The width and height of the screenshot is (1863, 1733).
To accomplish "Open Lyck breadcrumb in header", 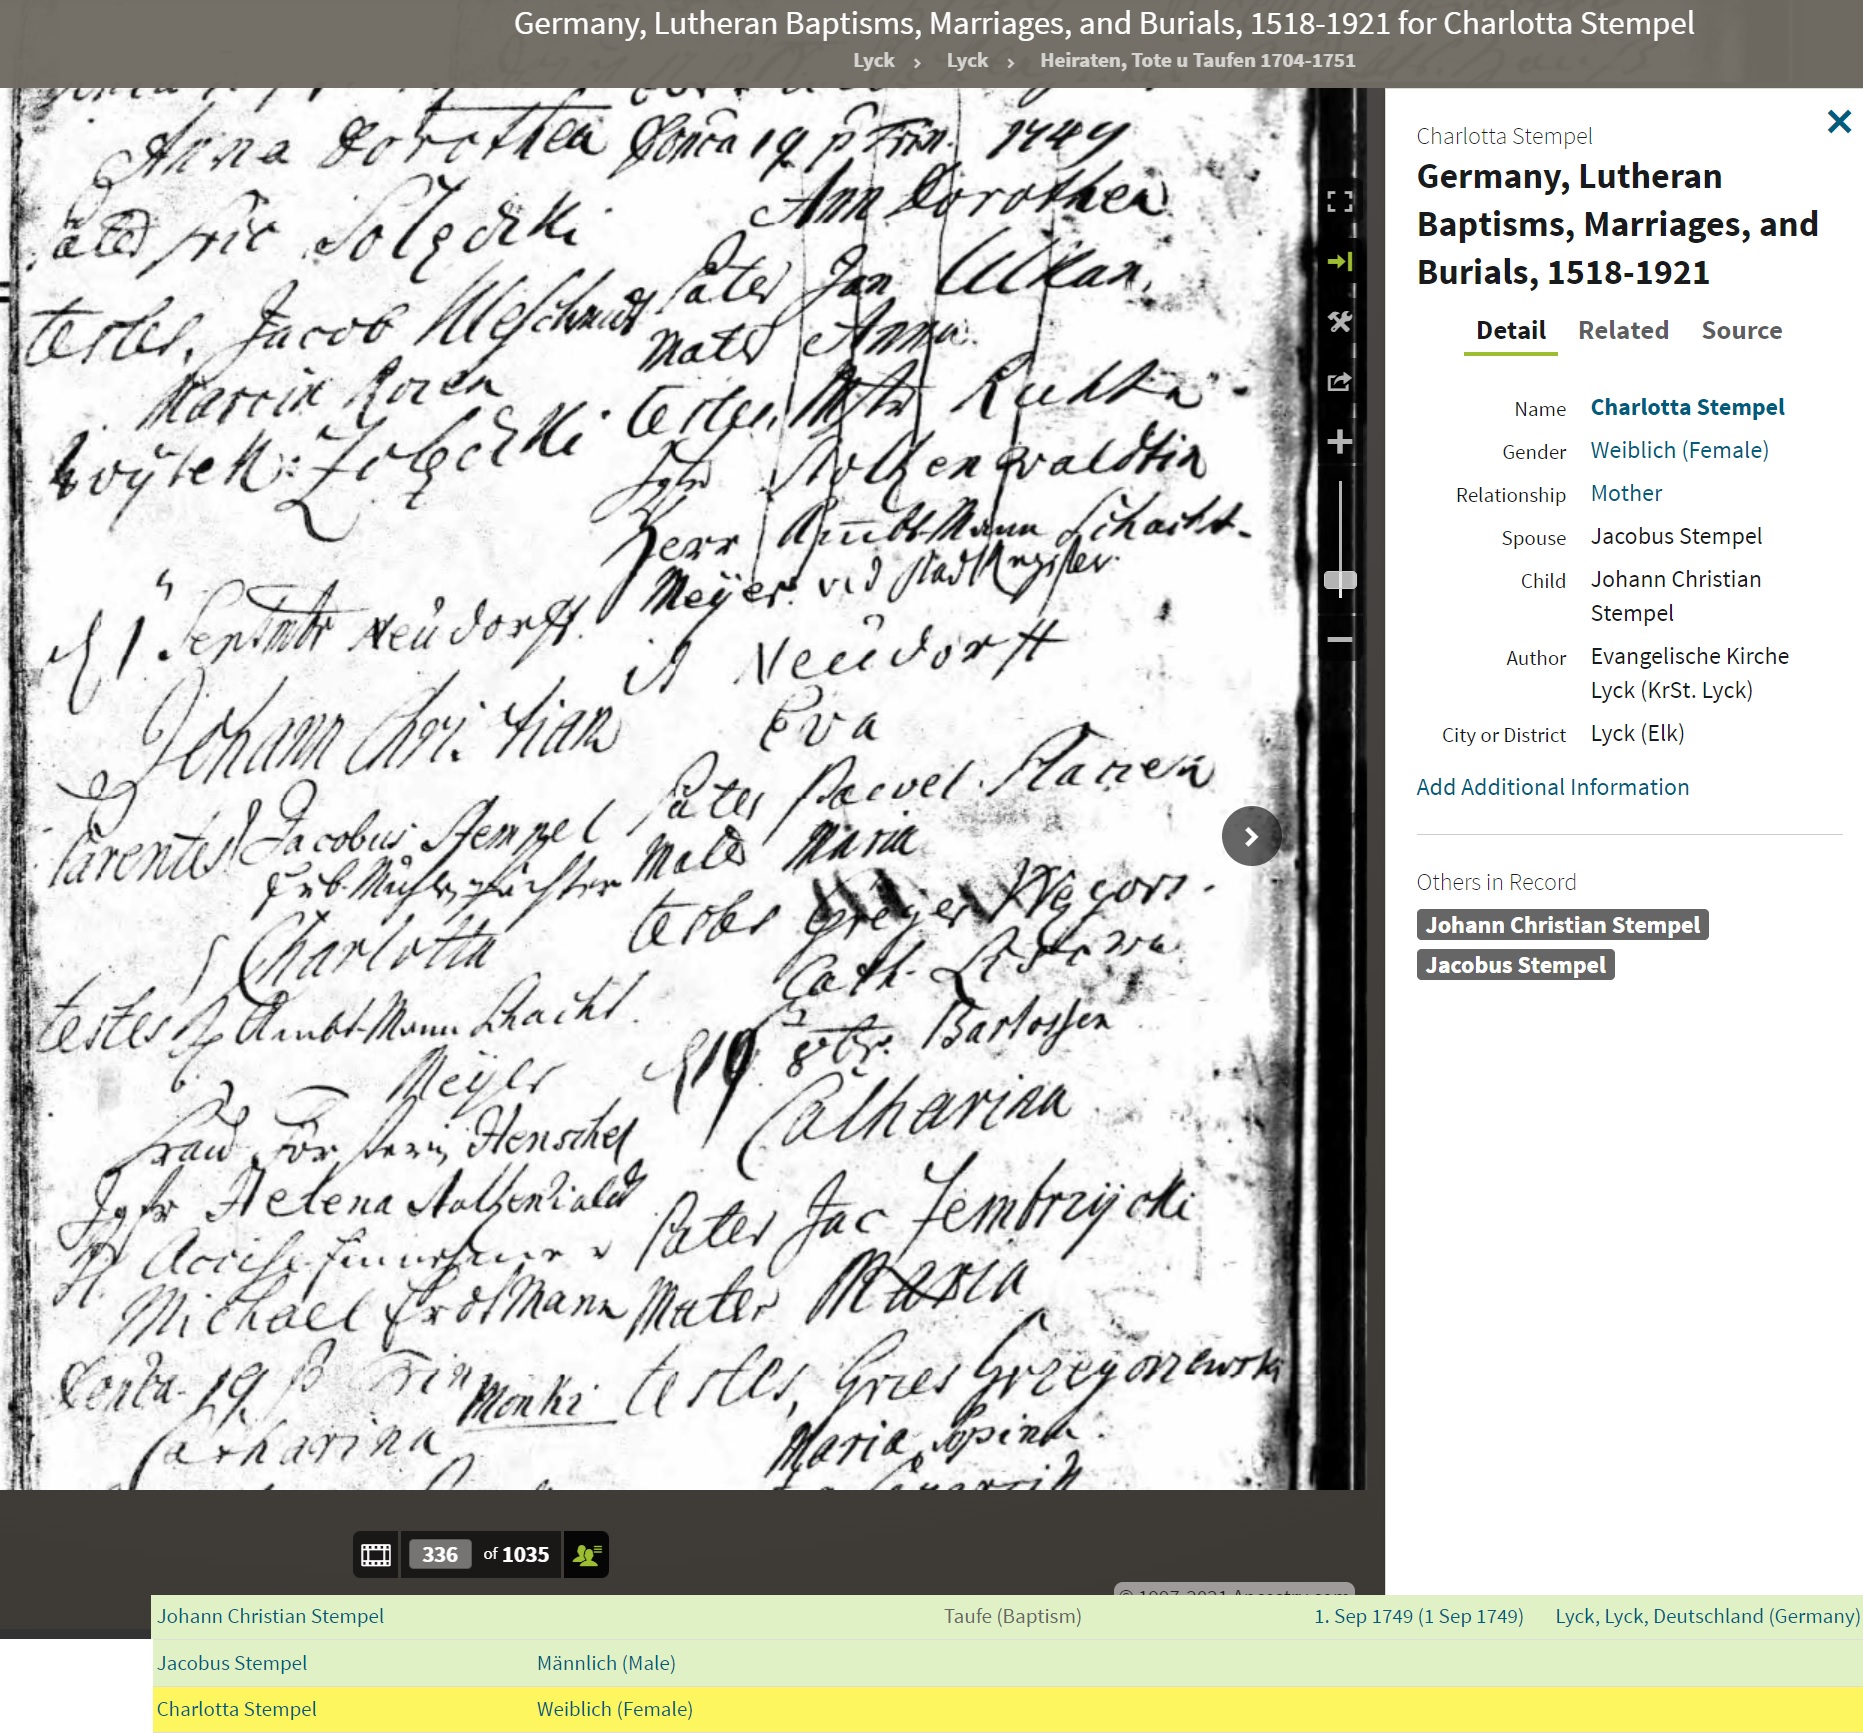I will (873, 61).
